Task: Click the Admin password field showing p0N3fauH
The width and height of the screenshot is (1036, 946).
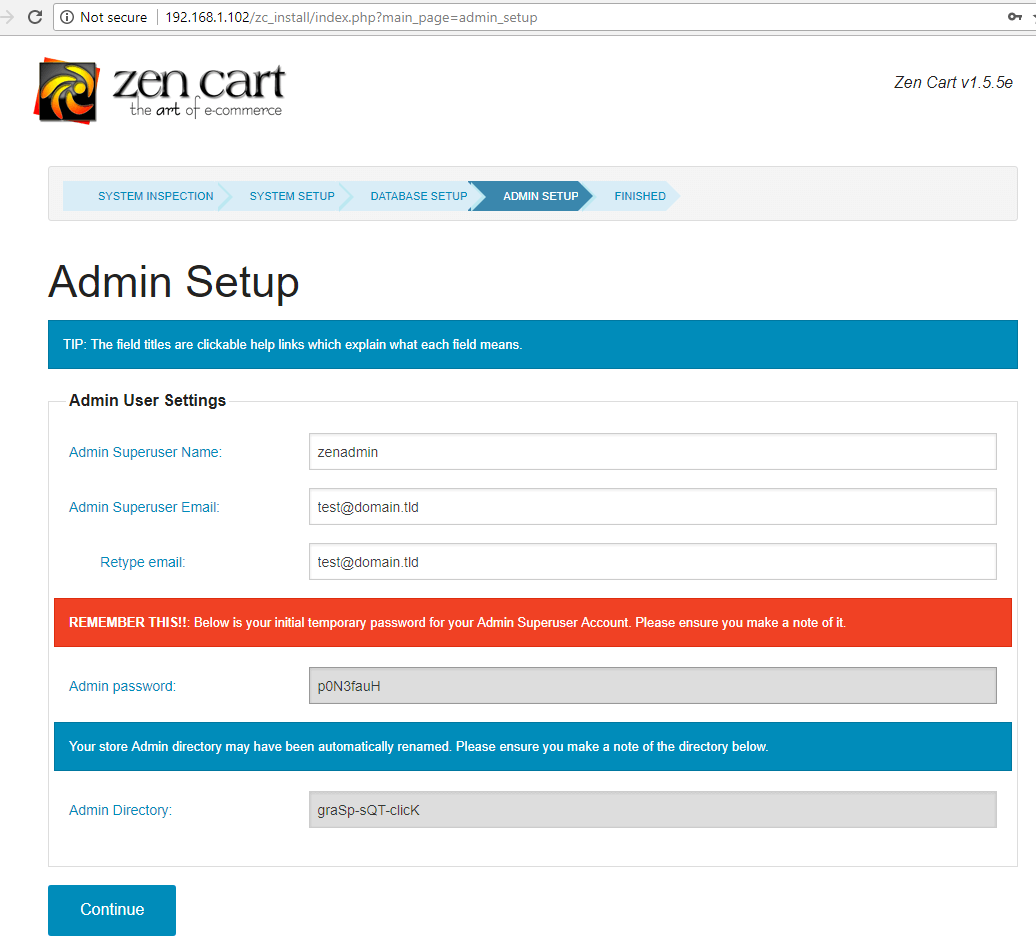Action: (x=652, y=686)
